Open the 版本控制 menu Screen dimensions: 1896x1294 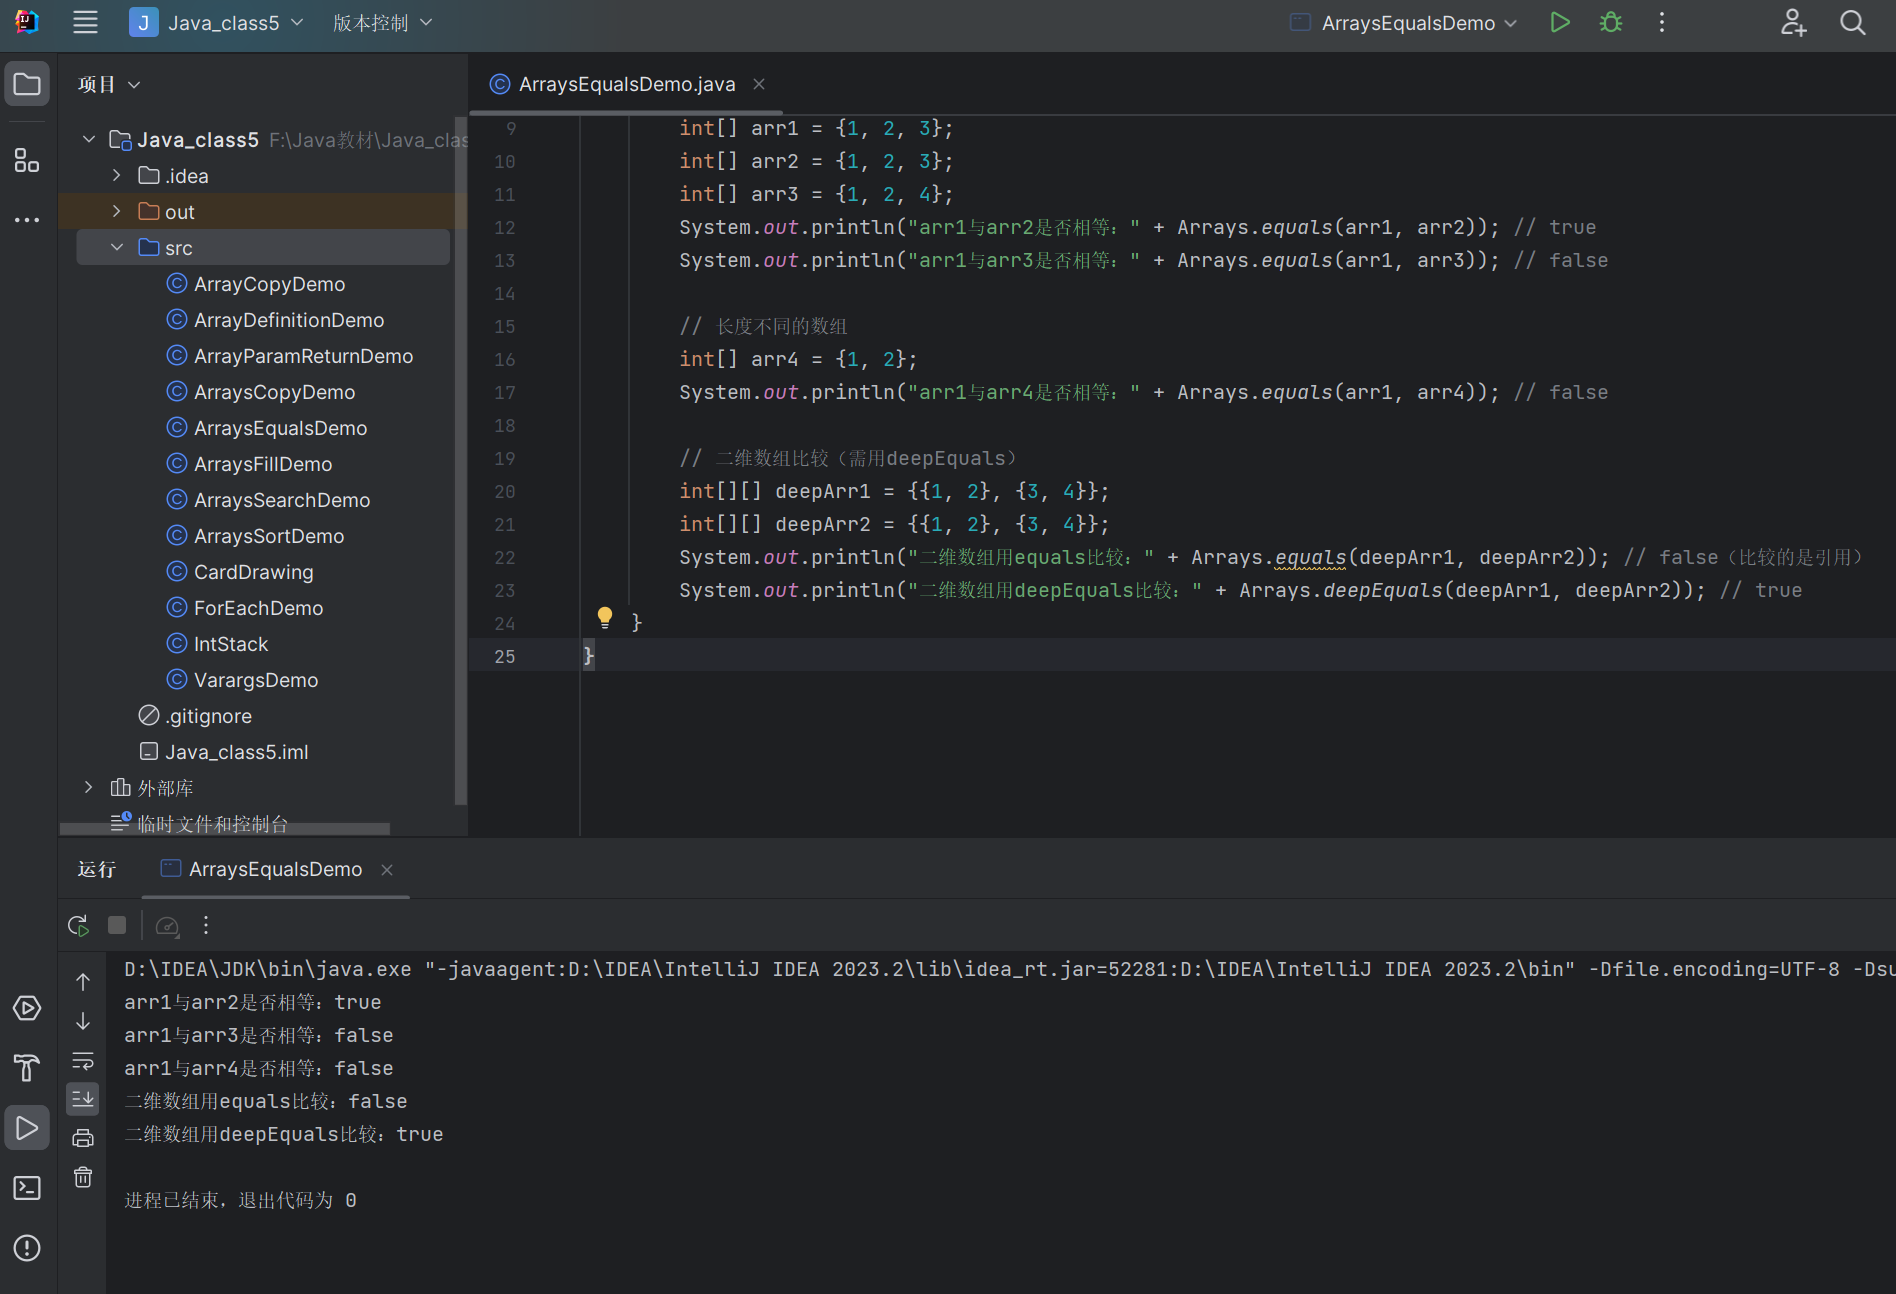[382, 22]
